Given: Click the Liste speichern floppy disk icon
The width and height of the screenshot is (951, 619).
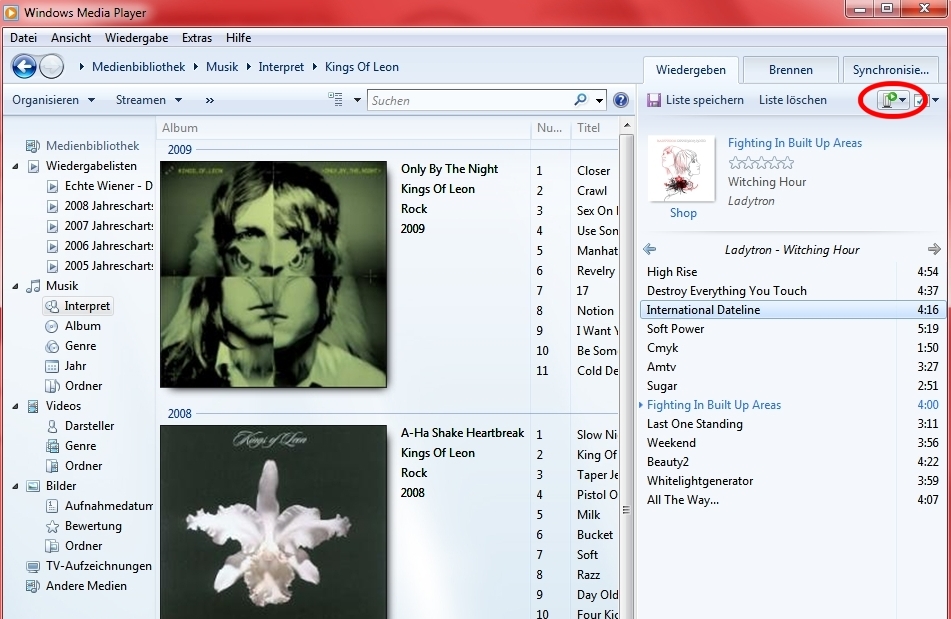Looking at the screenshot, I should point(654,100).
